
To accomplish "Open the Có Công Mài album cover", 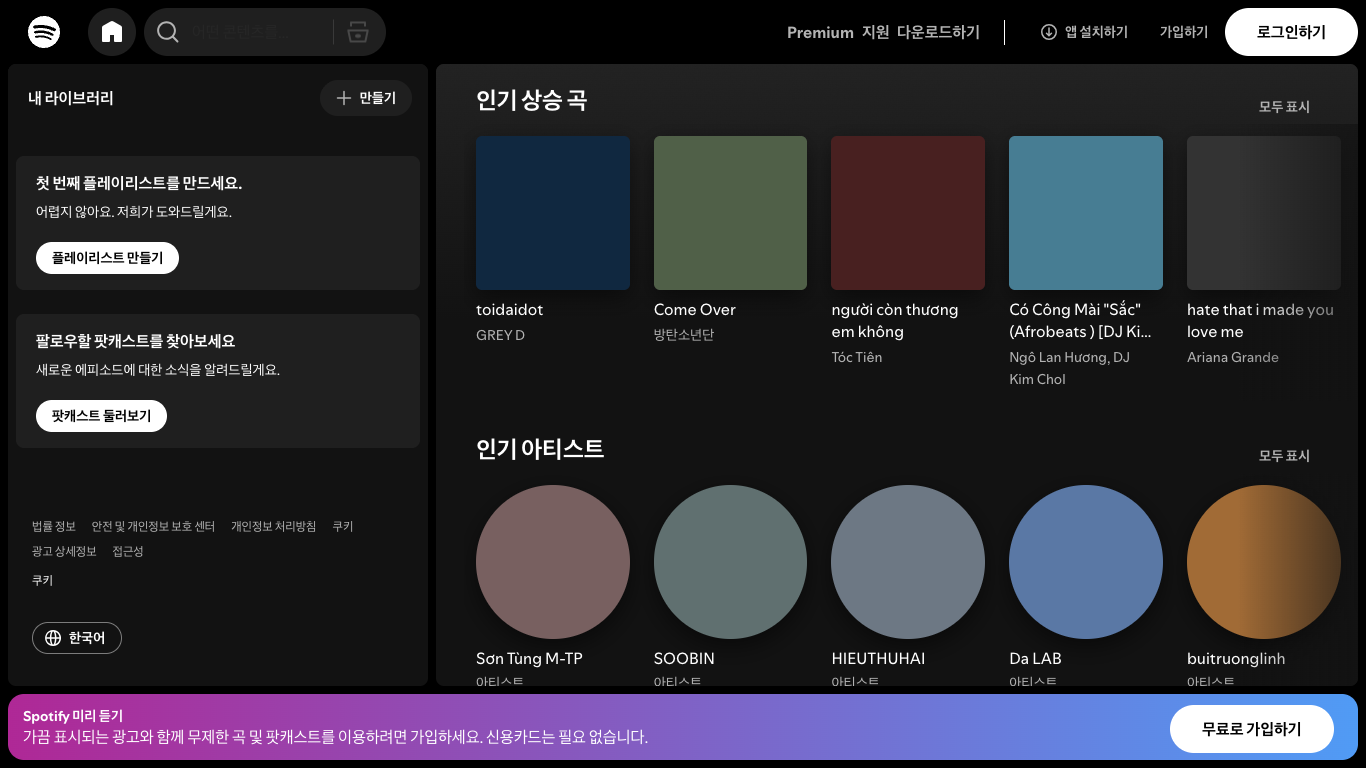I will (1086, 213).
